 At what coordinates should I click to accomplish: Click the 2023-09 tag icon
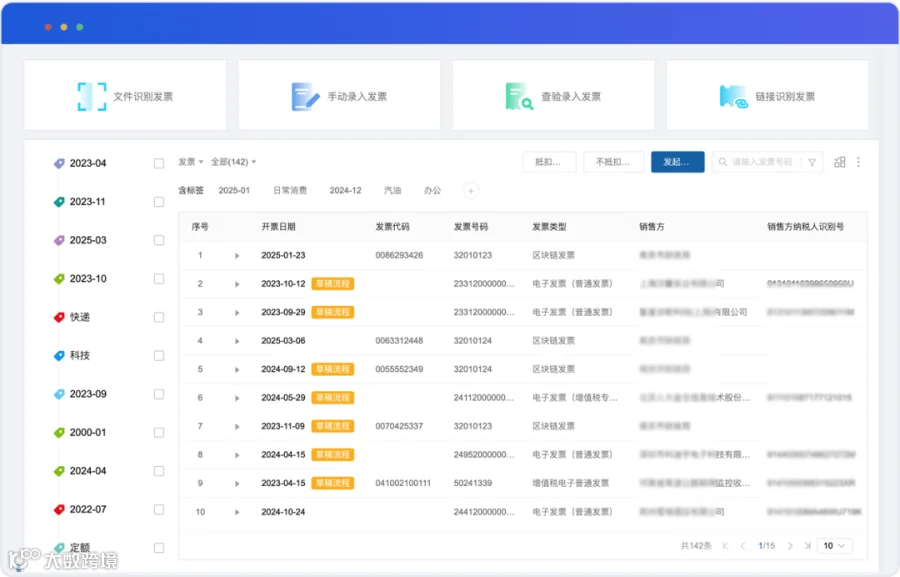pos(59,394)
